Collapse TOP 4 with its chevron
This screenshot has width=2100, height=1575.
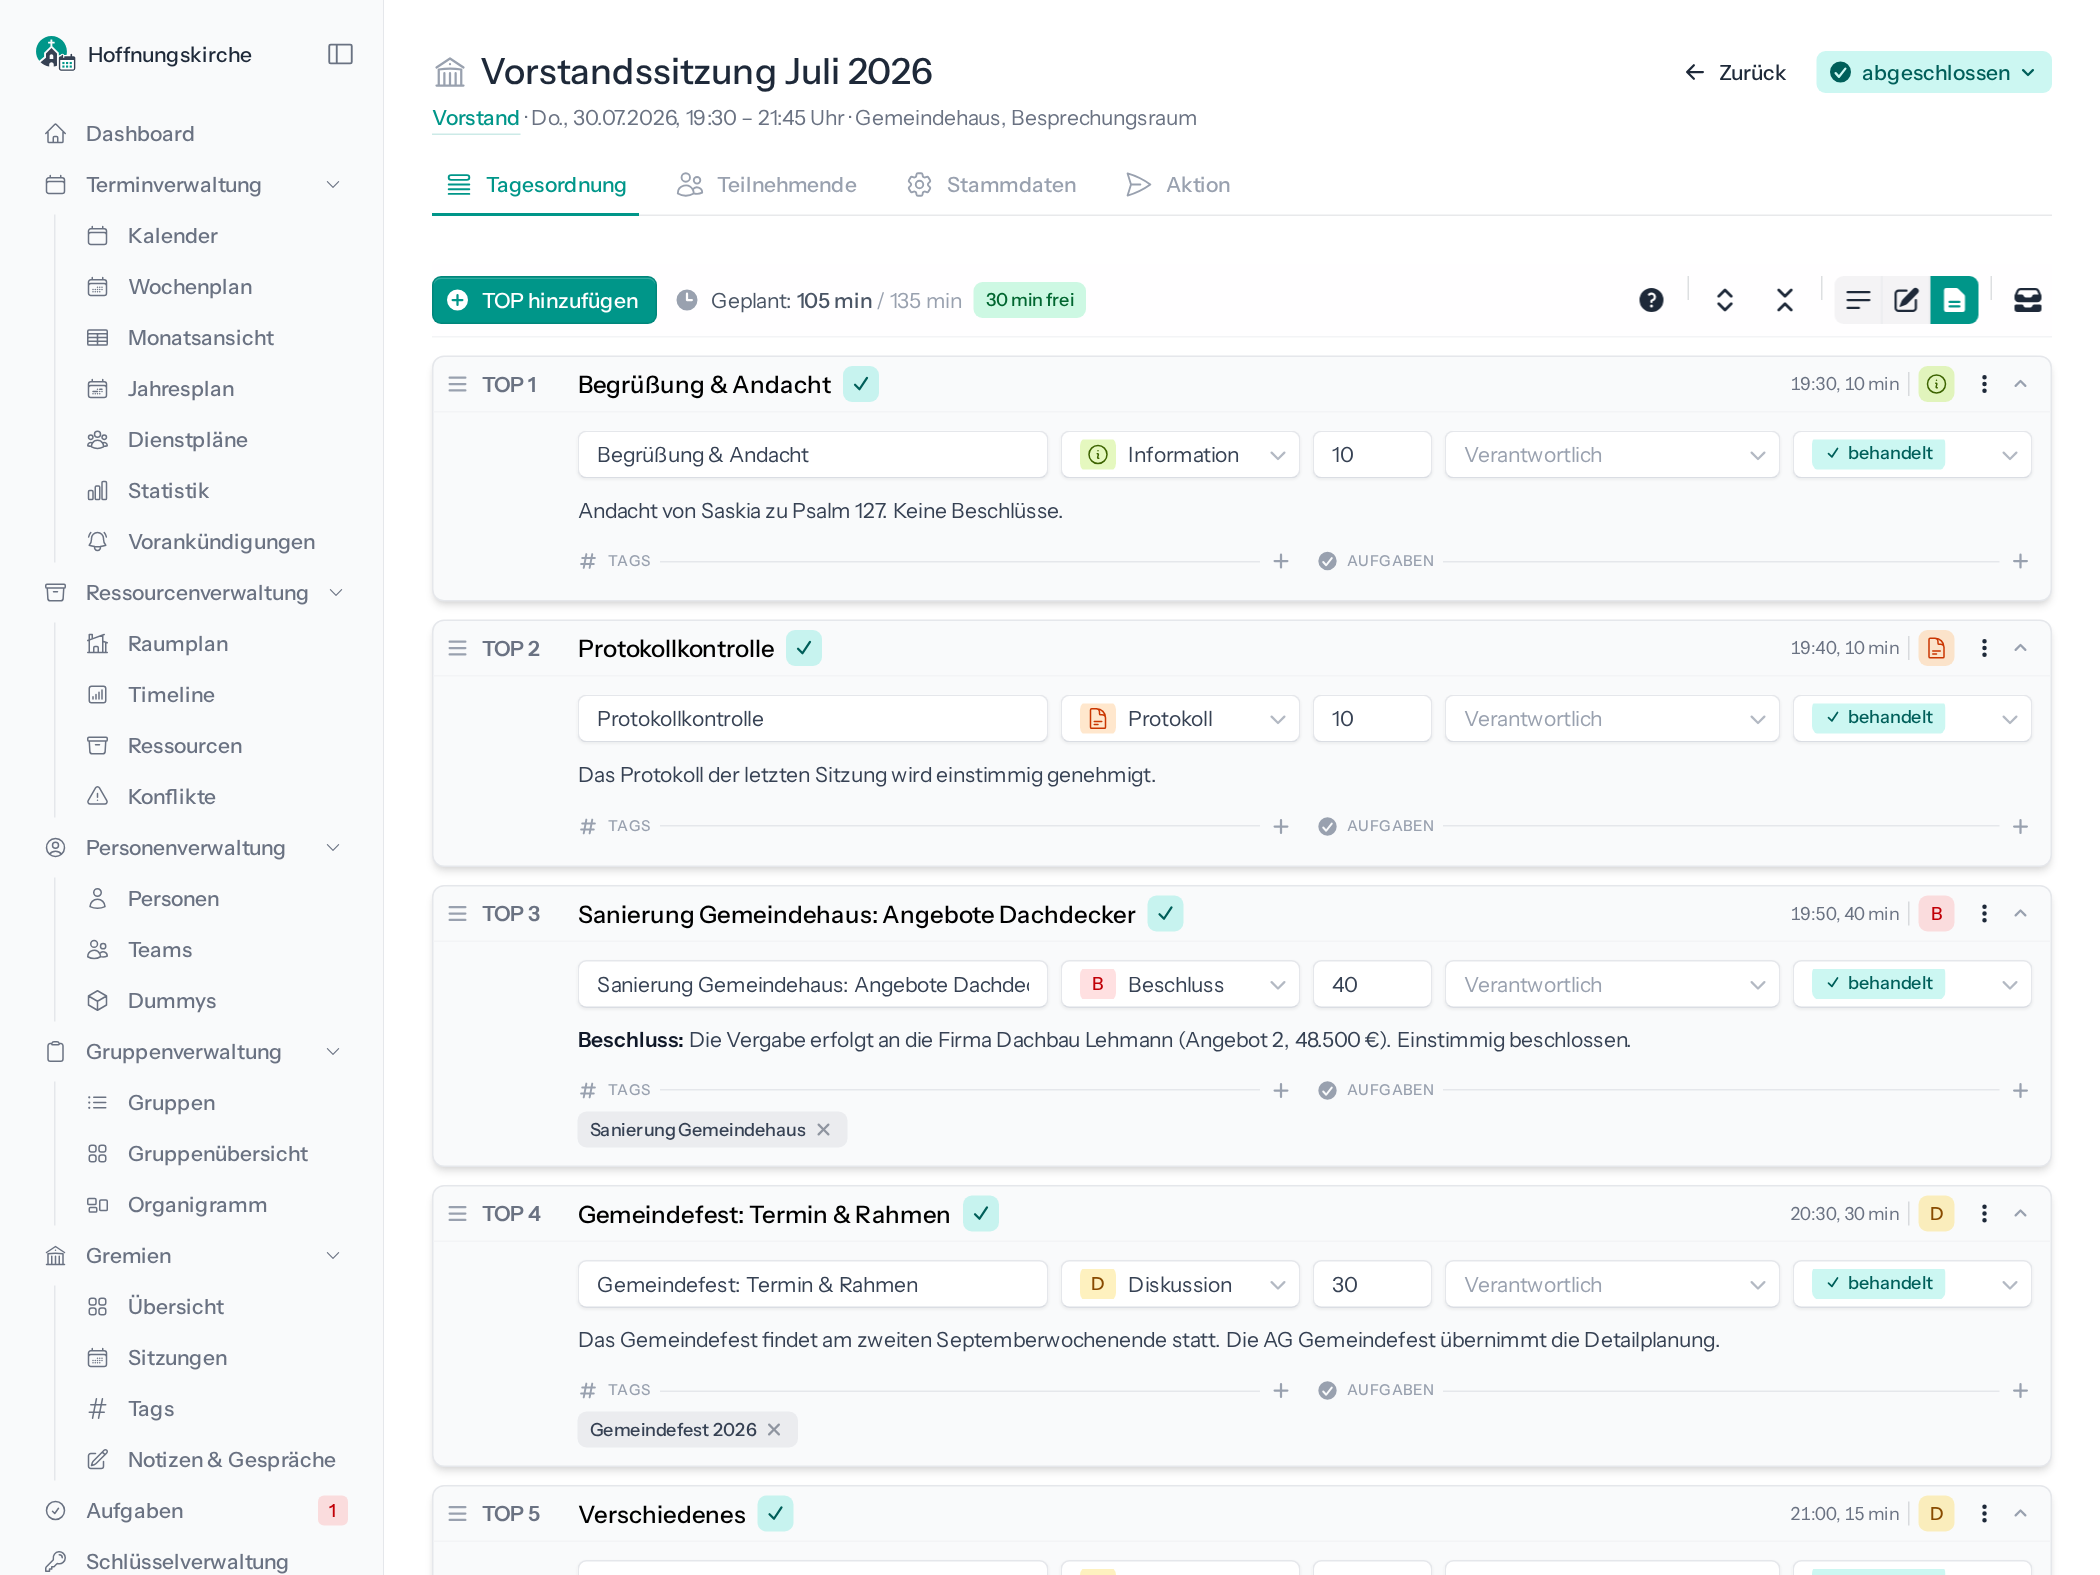2020,1213
